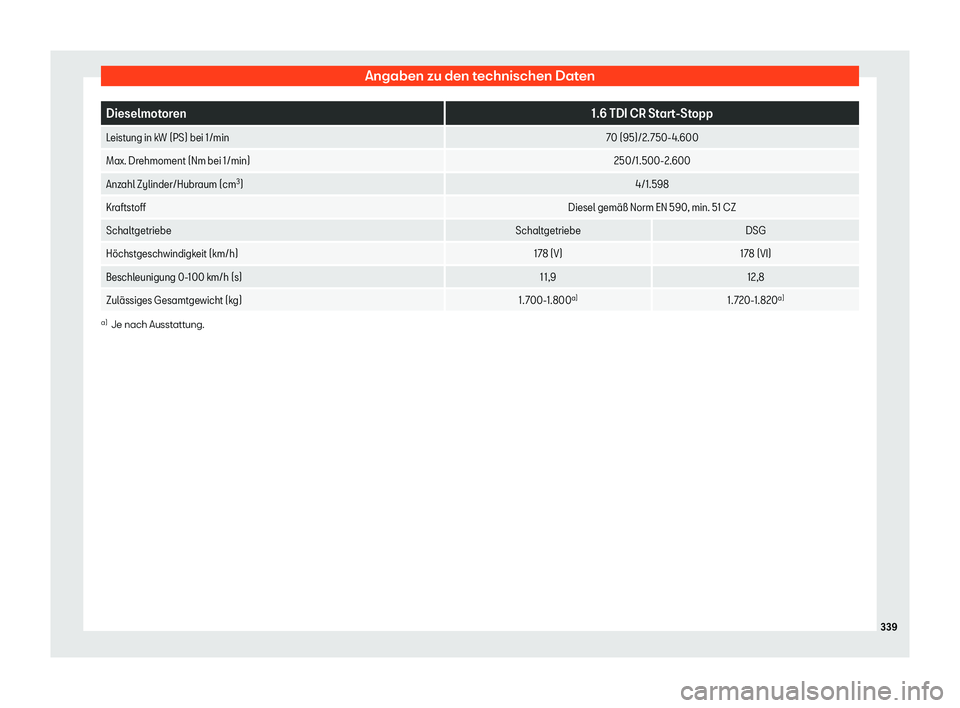
Task: Click the footnote 'Je nach Ausstattung'
Action: point(157,325)
